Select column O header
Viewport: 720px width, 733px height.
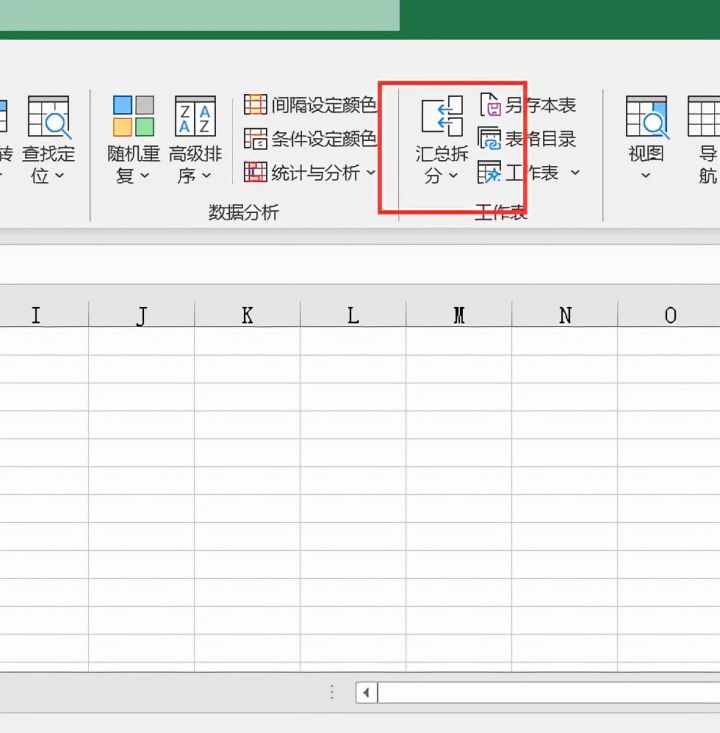click(x=669, y=315)
